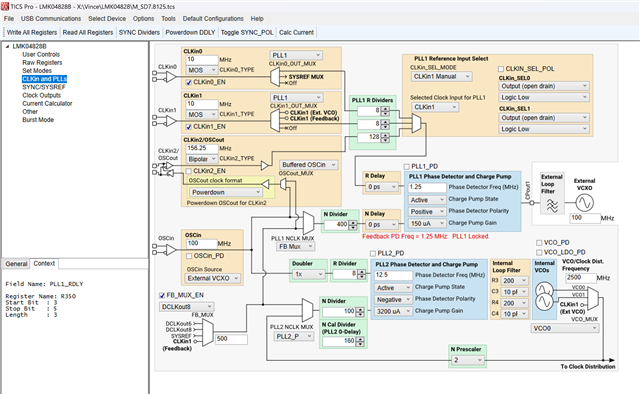This screenshot has width=640, height=394.
Task: Open the CLKin0_TYPE MOS dropdown
Action: click(x=202, y=70)
